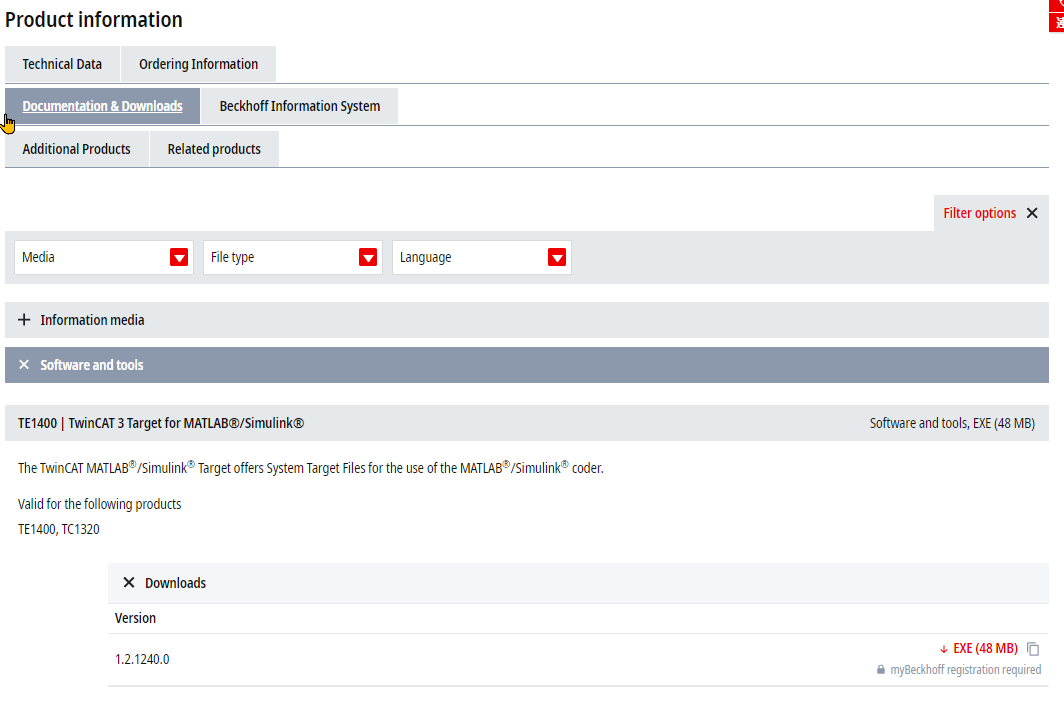
Task: Copy download link with the copy icon
Action: [1033, 649]
